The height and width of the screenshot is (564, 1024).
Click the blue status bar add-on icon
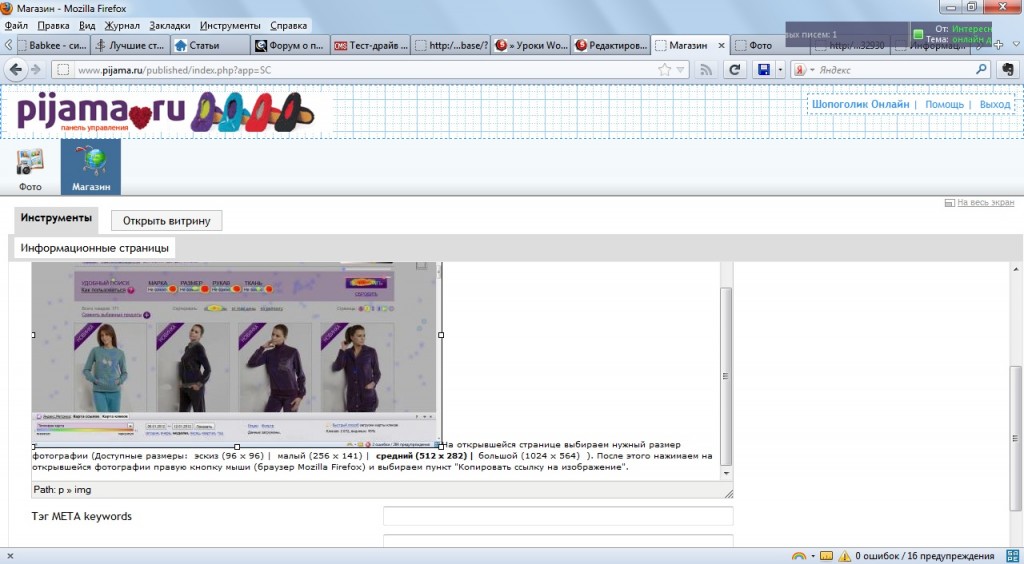tap(1012, 556)
